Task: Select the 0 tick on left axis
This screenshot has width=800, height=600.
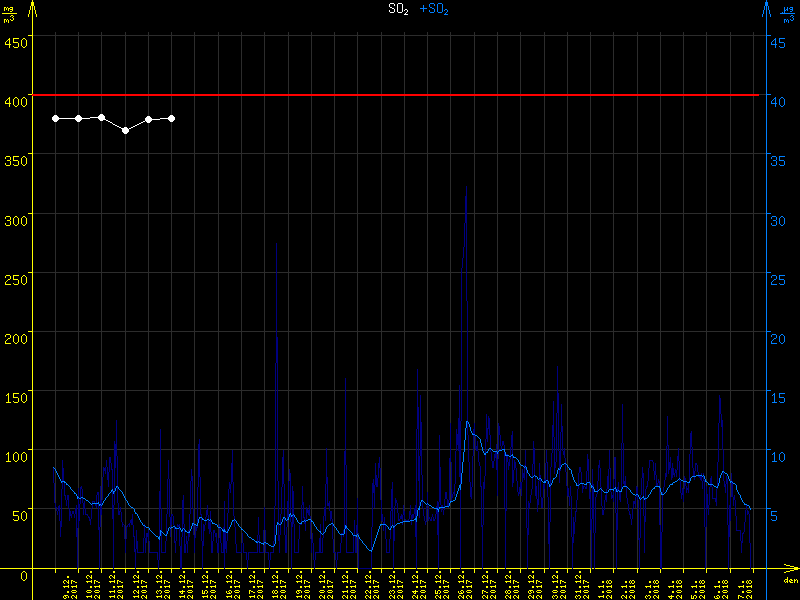Action: (24, 576)
